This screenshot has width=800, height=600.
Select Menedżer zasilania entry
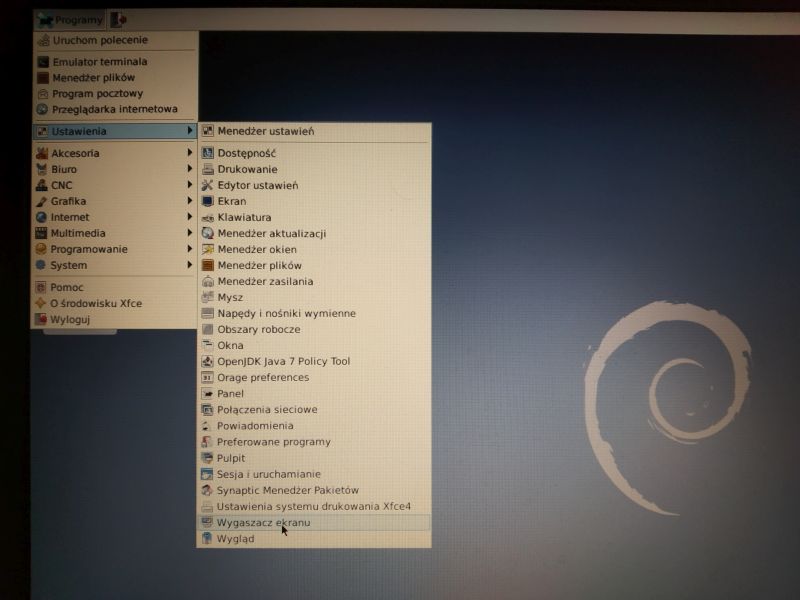coord(264,281)
